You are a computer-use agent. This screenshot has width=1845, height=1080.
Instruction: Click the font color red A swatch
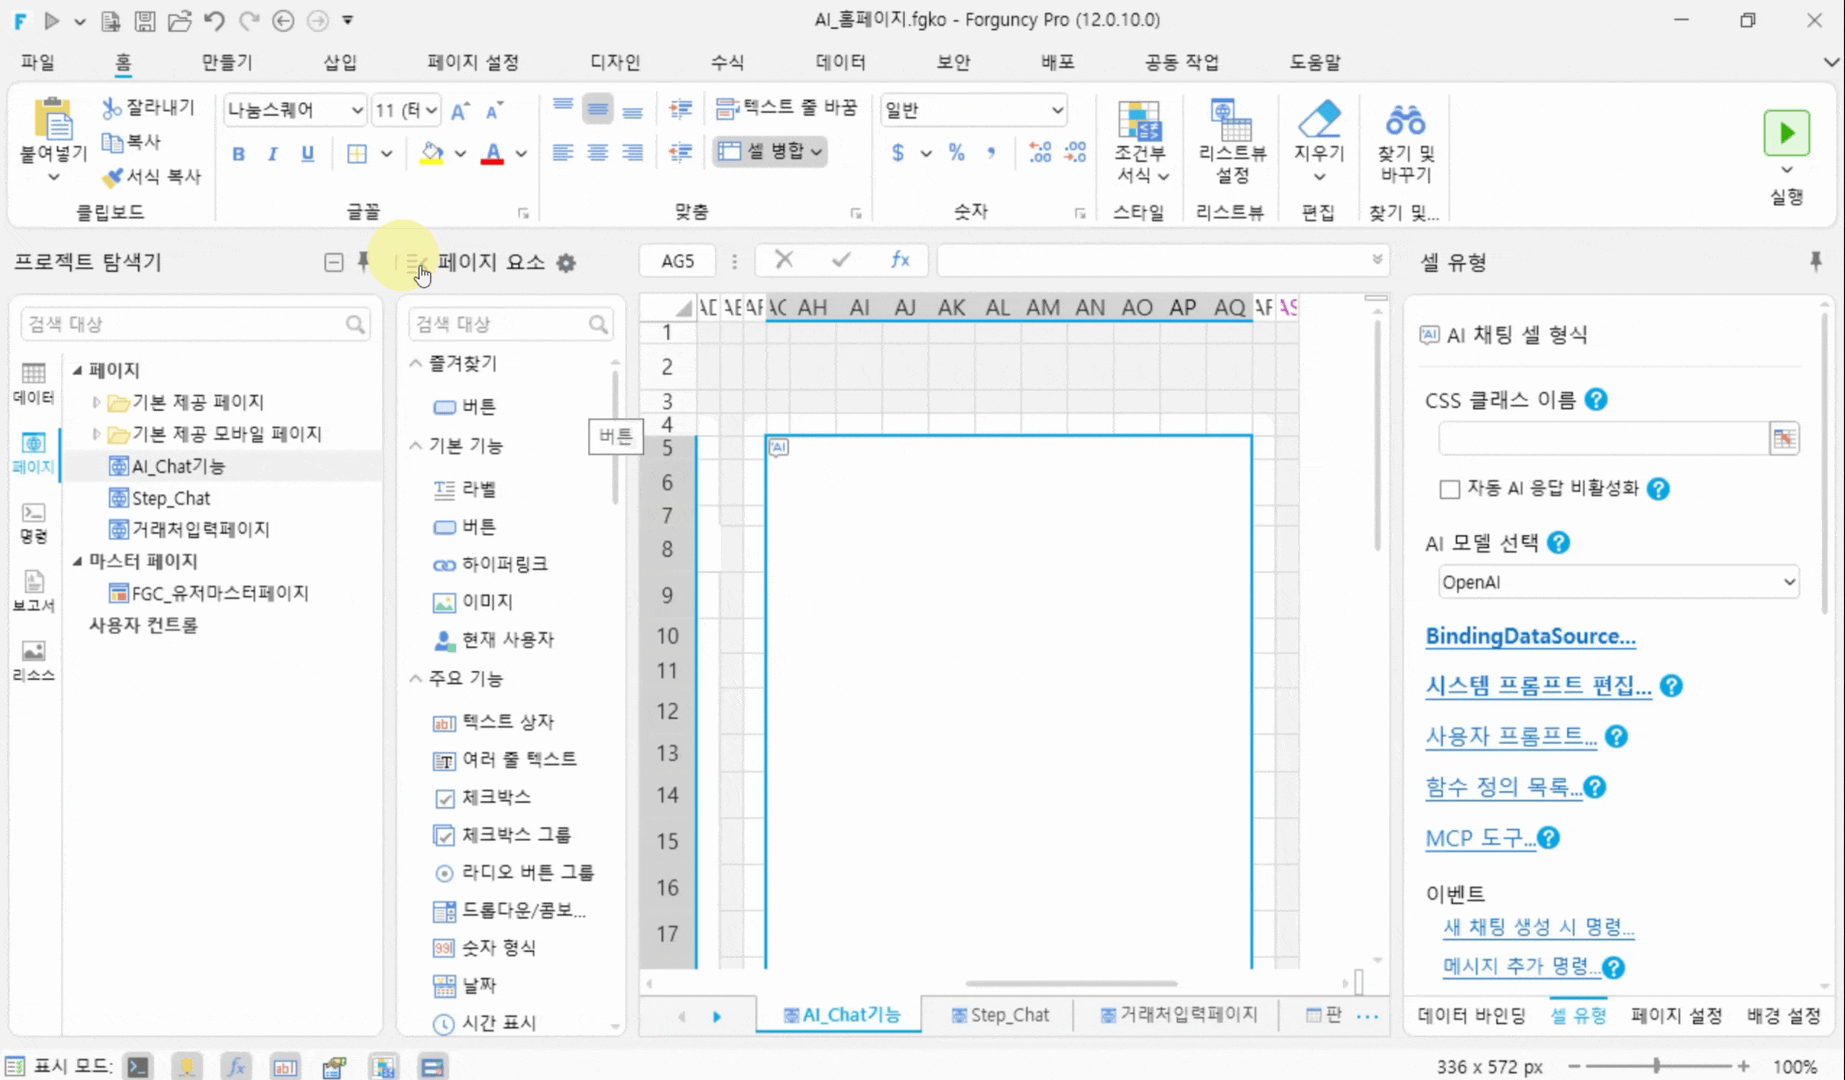pyautogui.click(x=492, y=154)
